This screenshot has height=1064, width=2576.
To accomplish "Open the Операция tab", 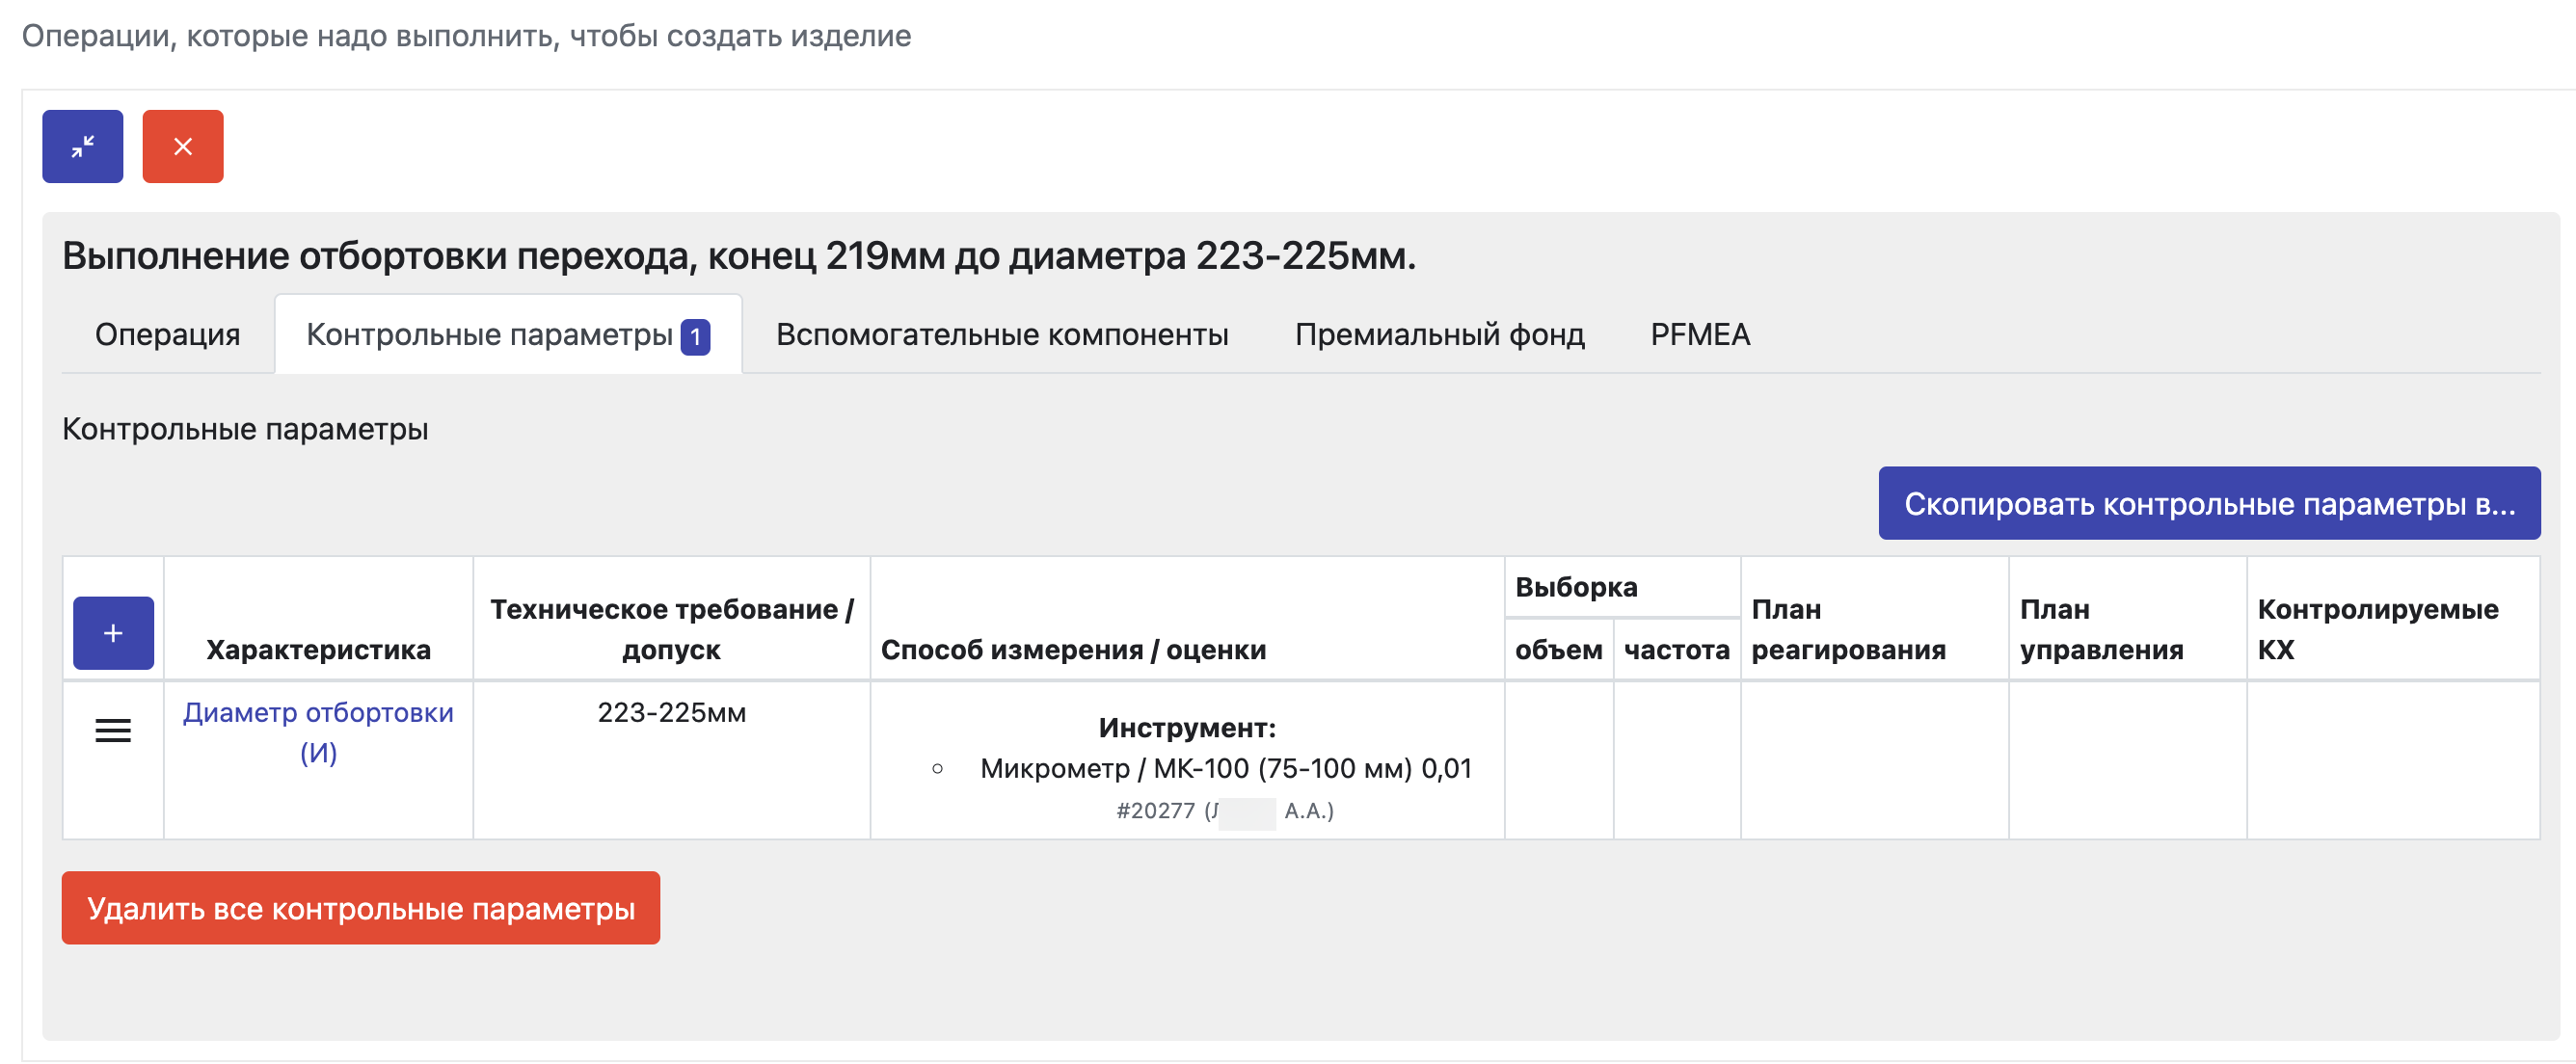I will (167, 334).
